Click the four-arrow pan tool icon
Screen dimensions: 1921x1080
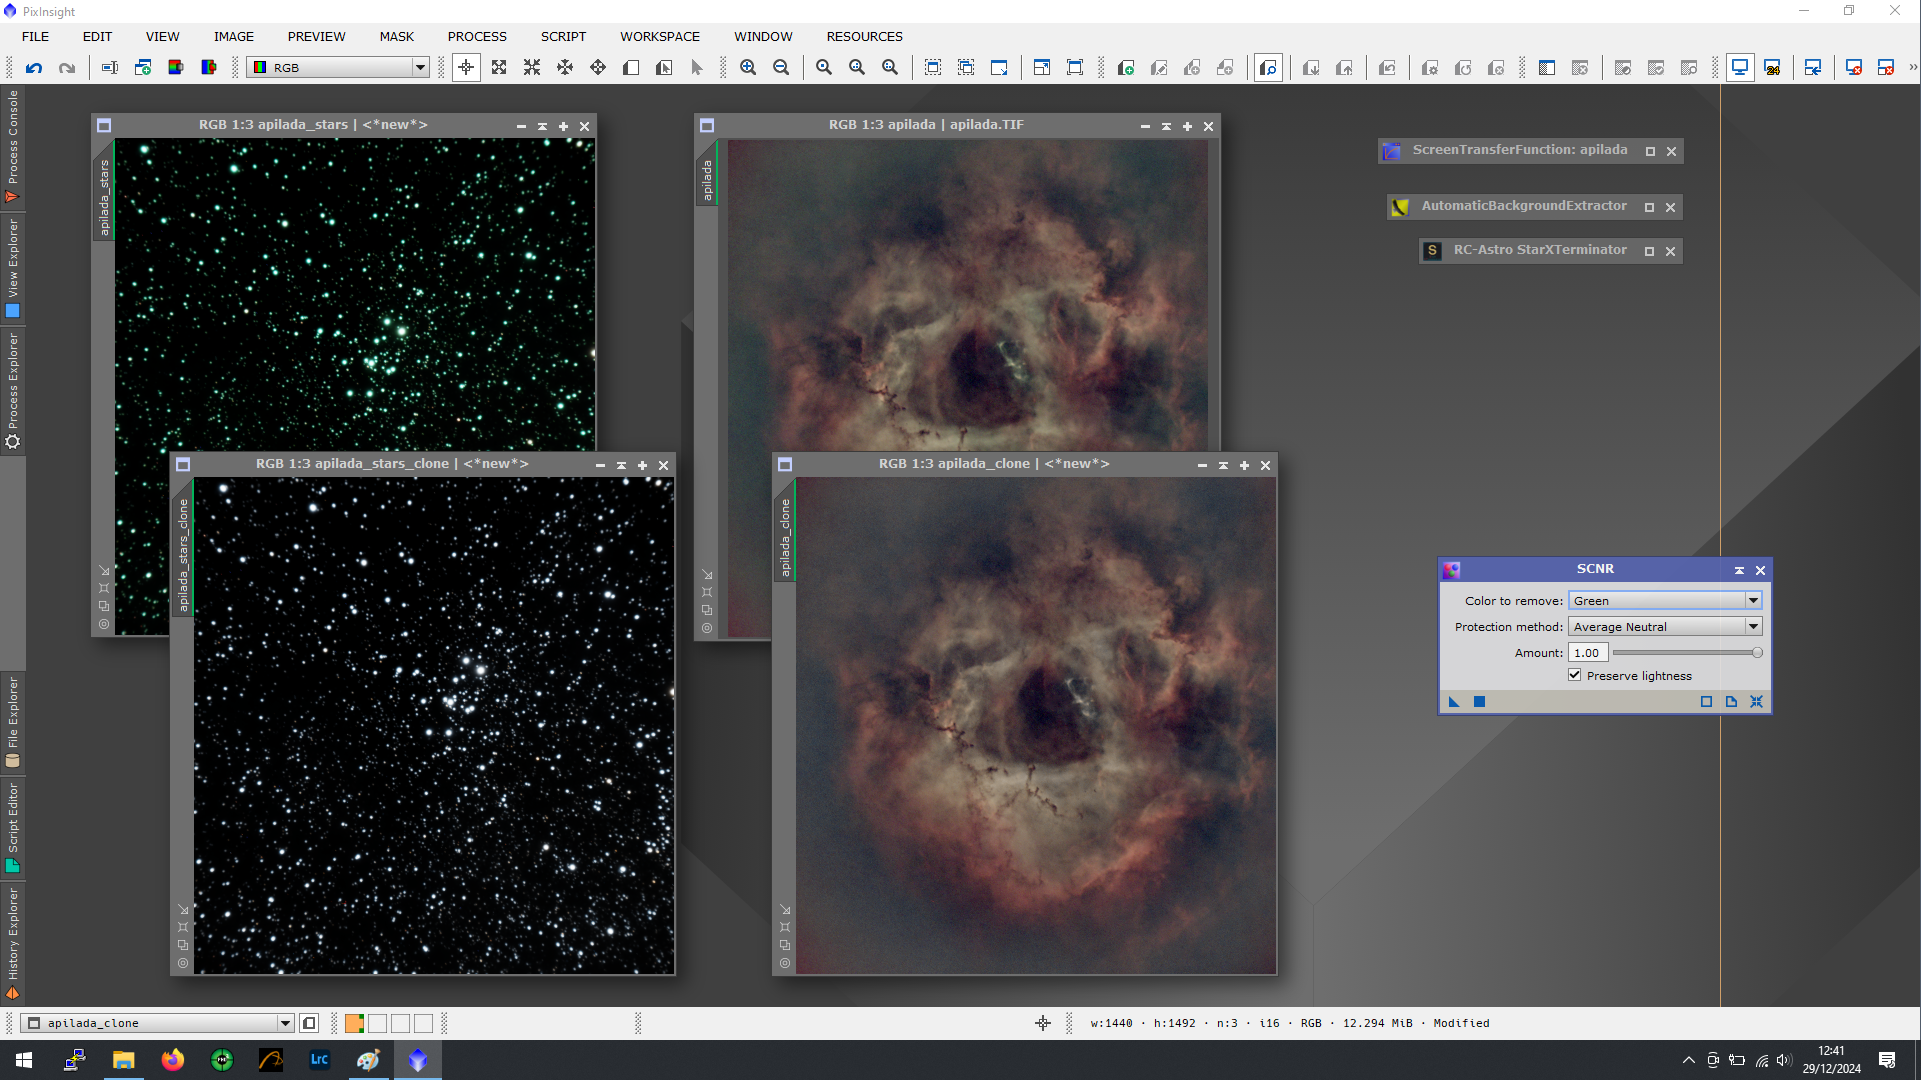click(x=598, y=68)
